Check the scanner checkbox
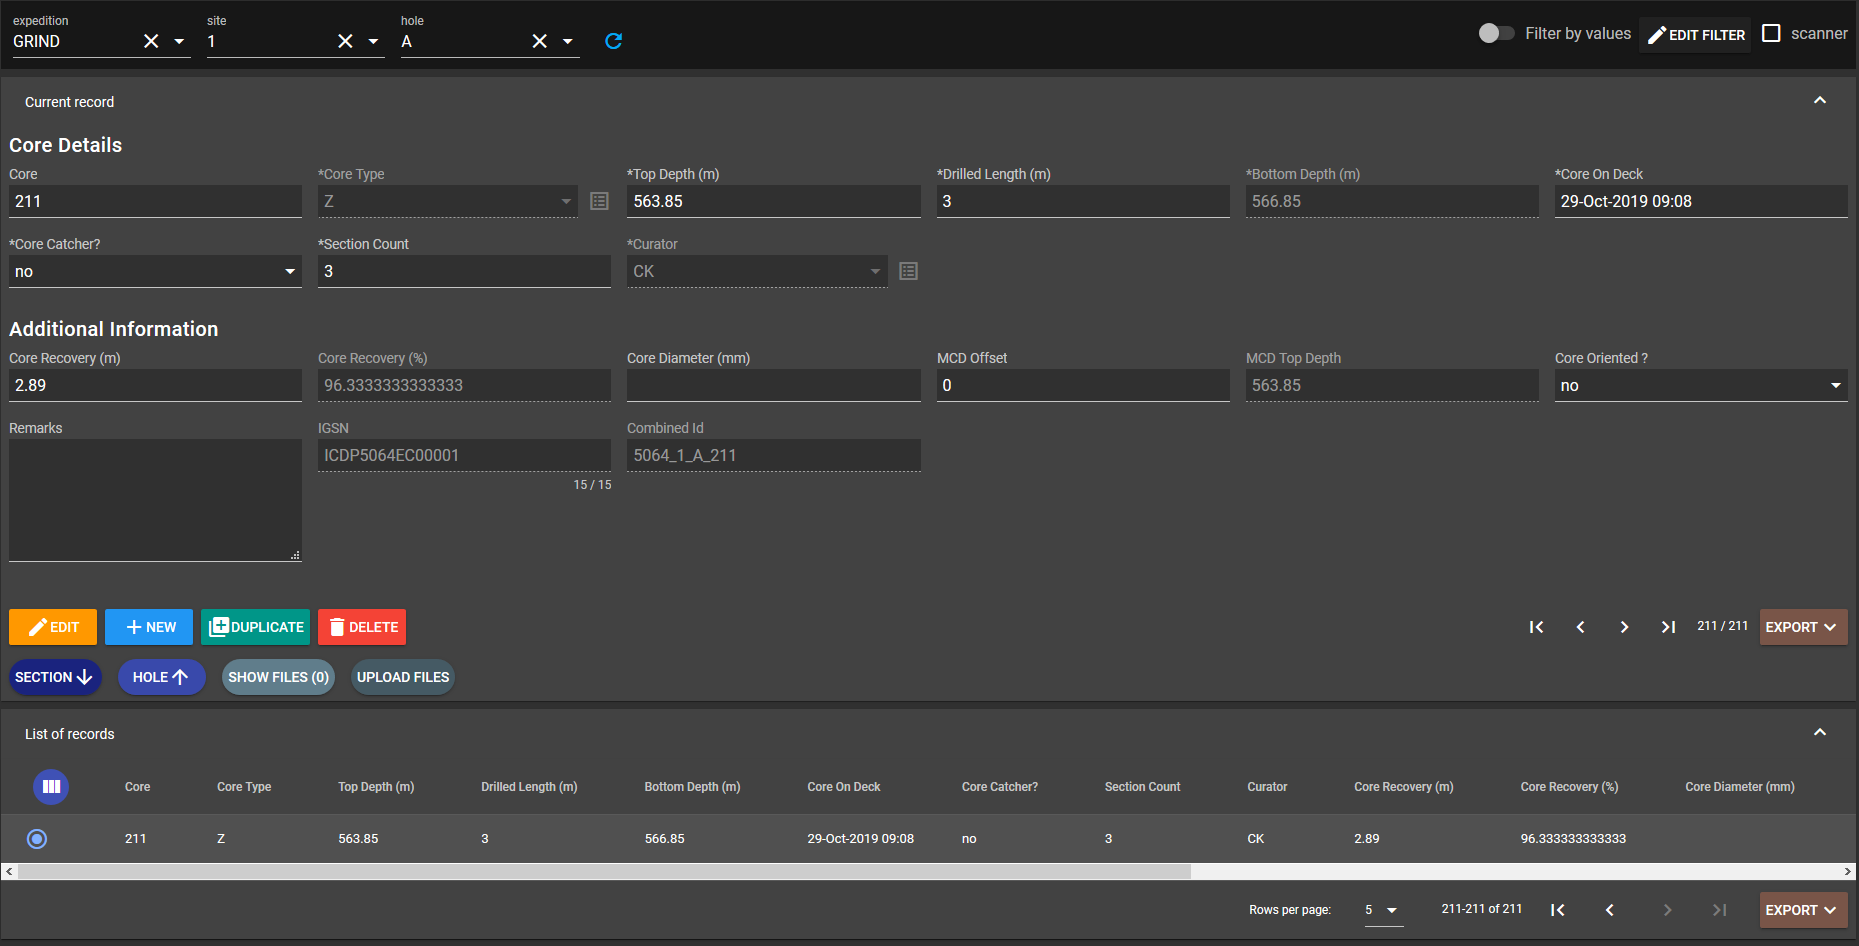This screenshot has height=946, width=1859. [x=1772, y=32]
